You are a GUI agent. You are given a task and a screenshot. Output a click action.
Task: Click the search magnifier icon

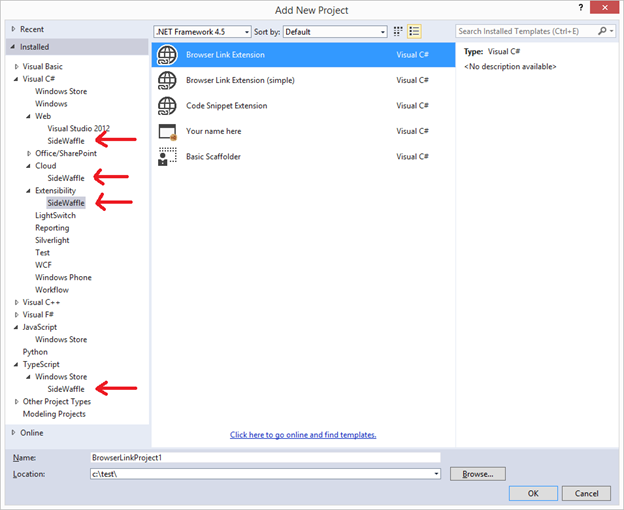(602, 31)
